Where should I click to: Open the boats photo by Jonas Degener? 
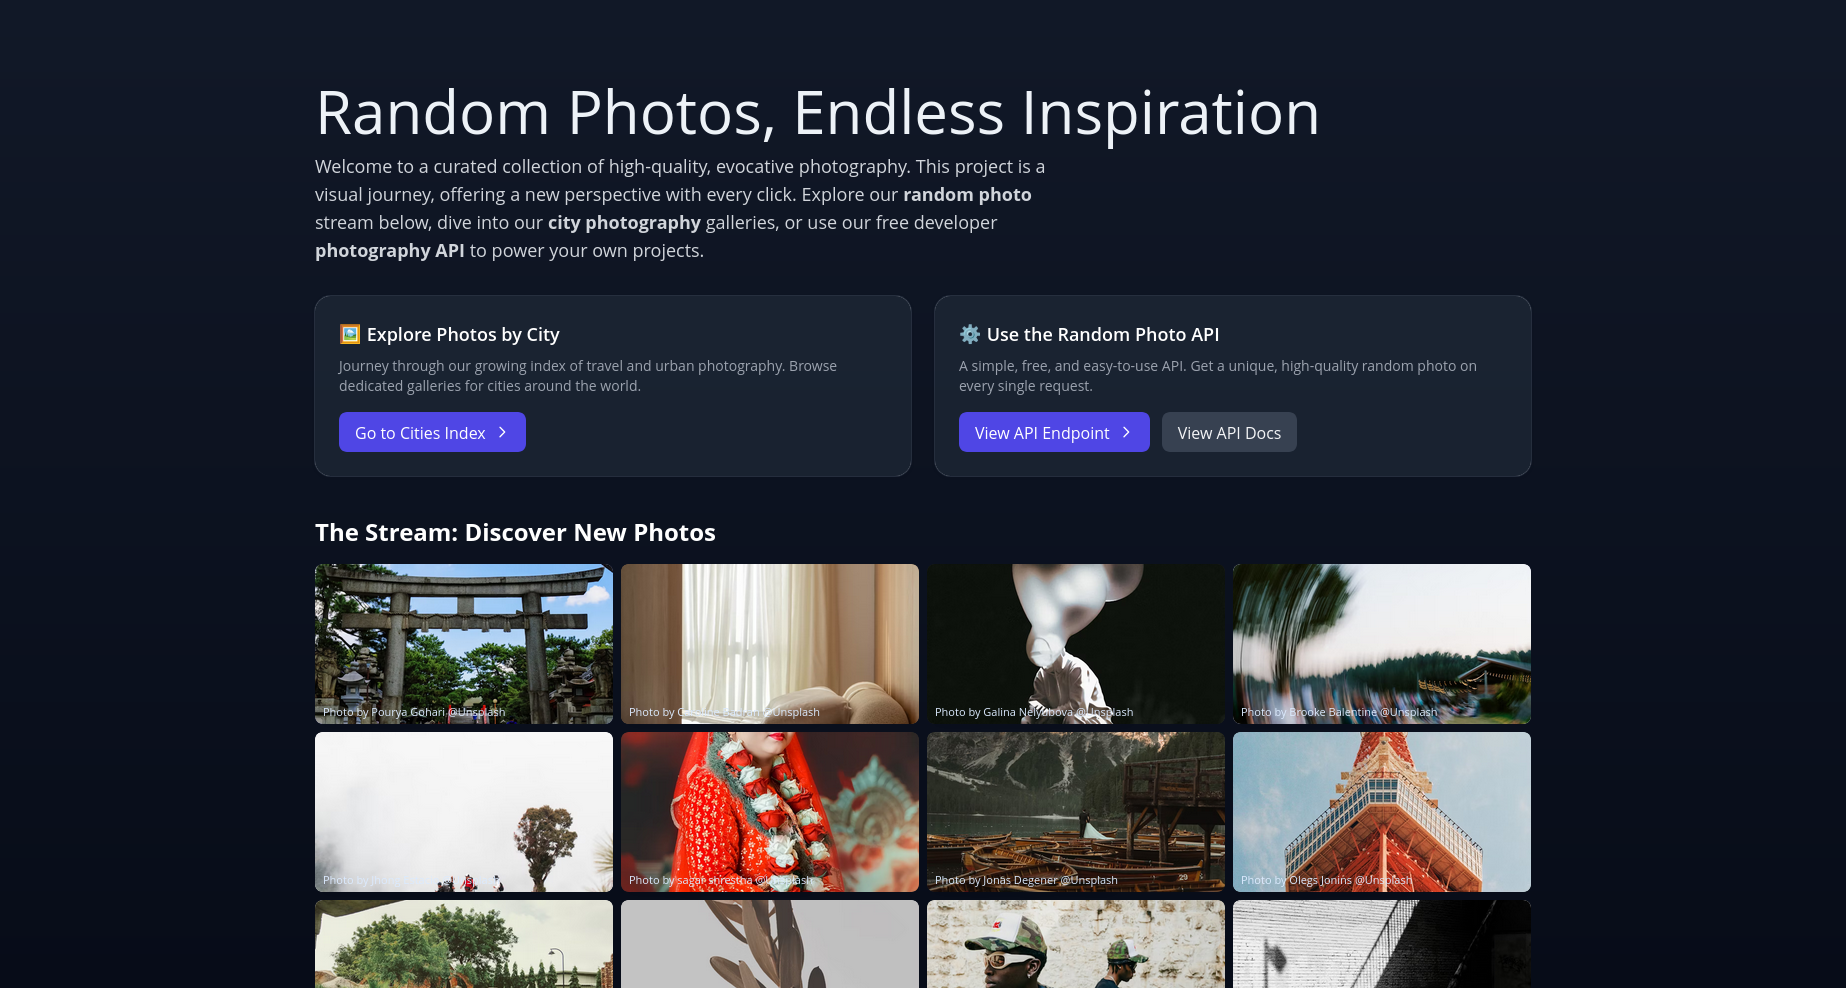tap(1076, 812)
